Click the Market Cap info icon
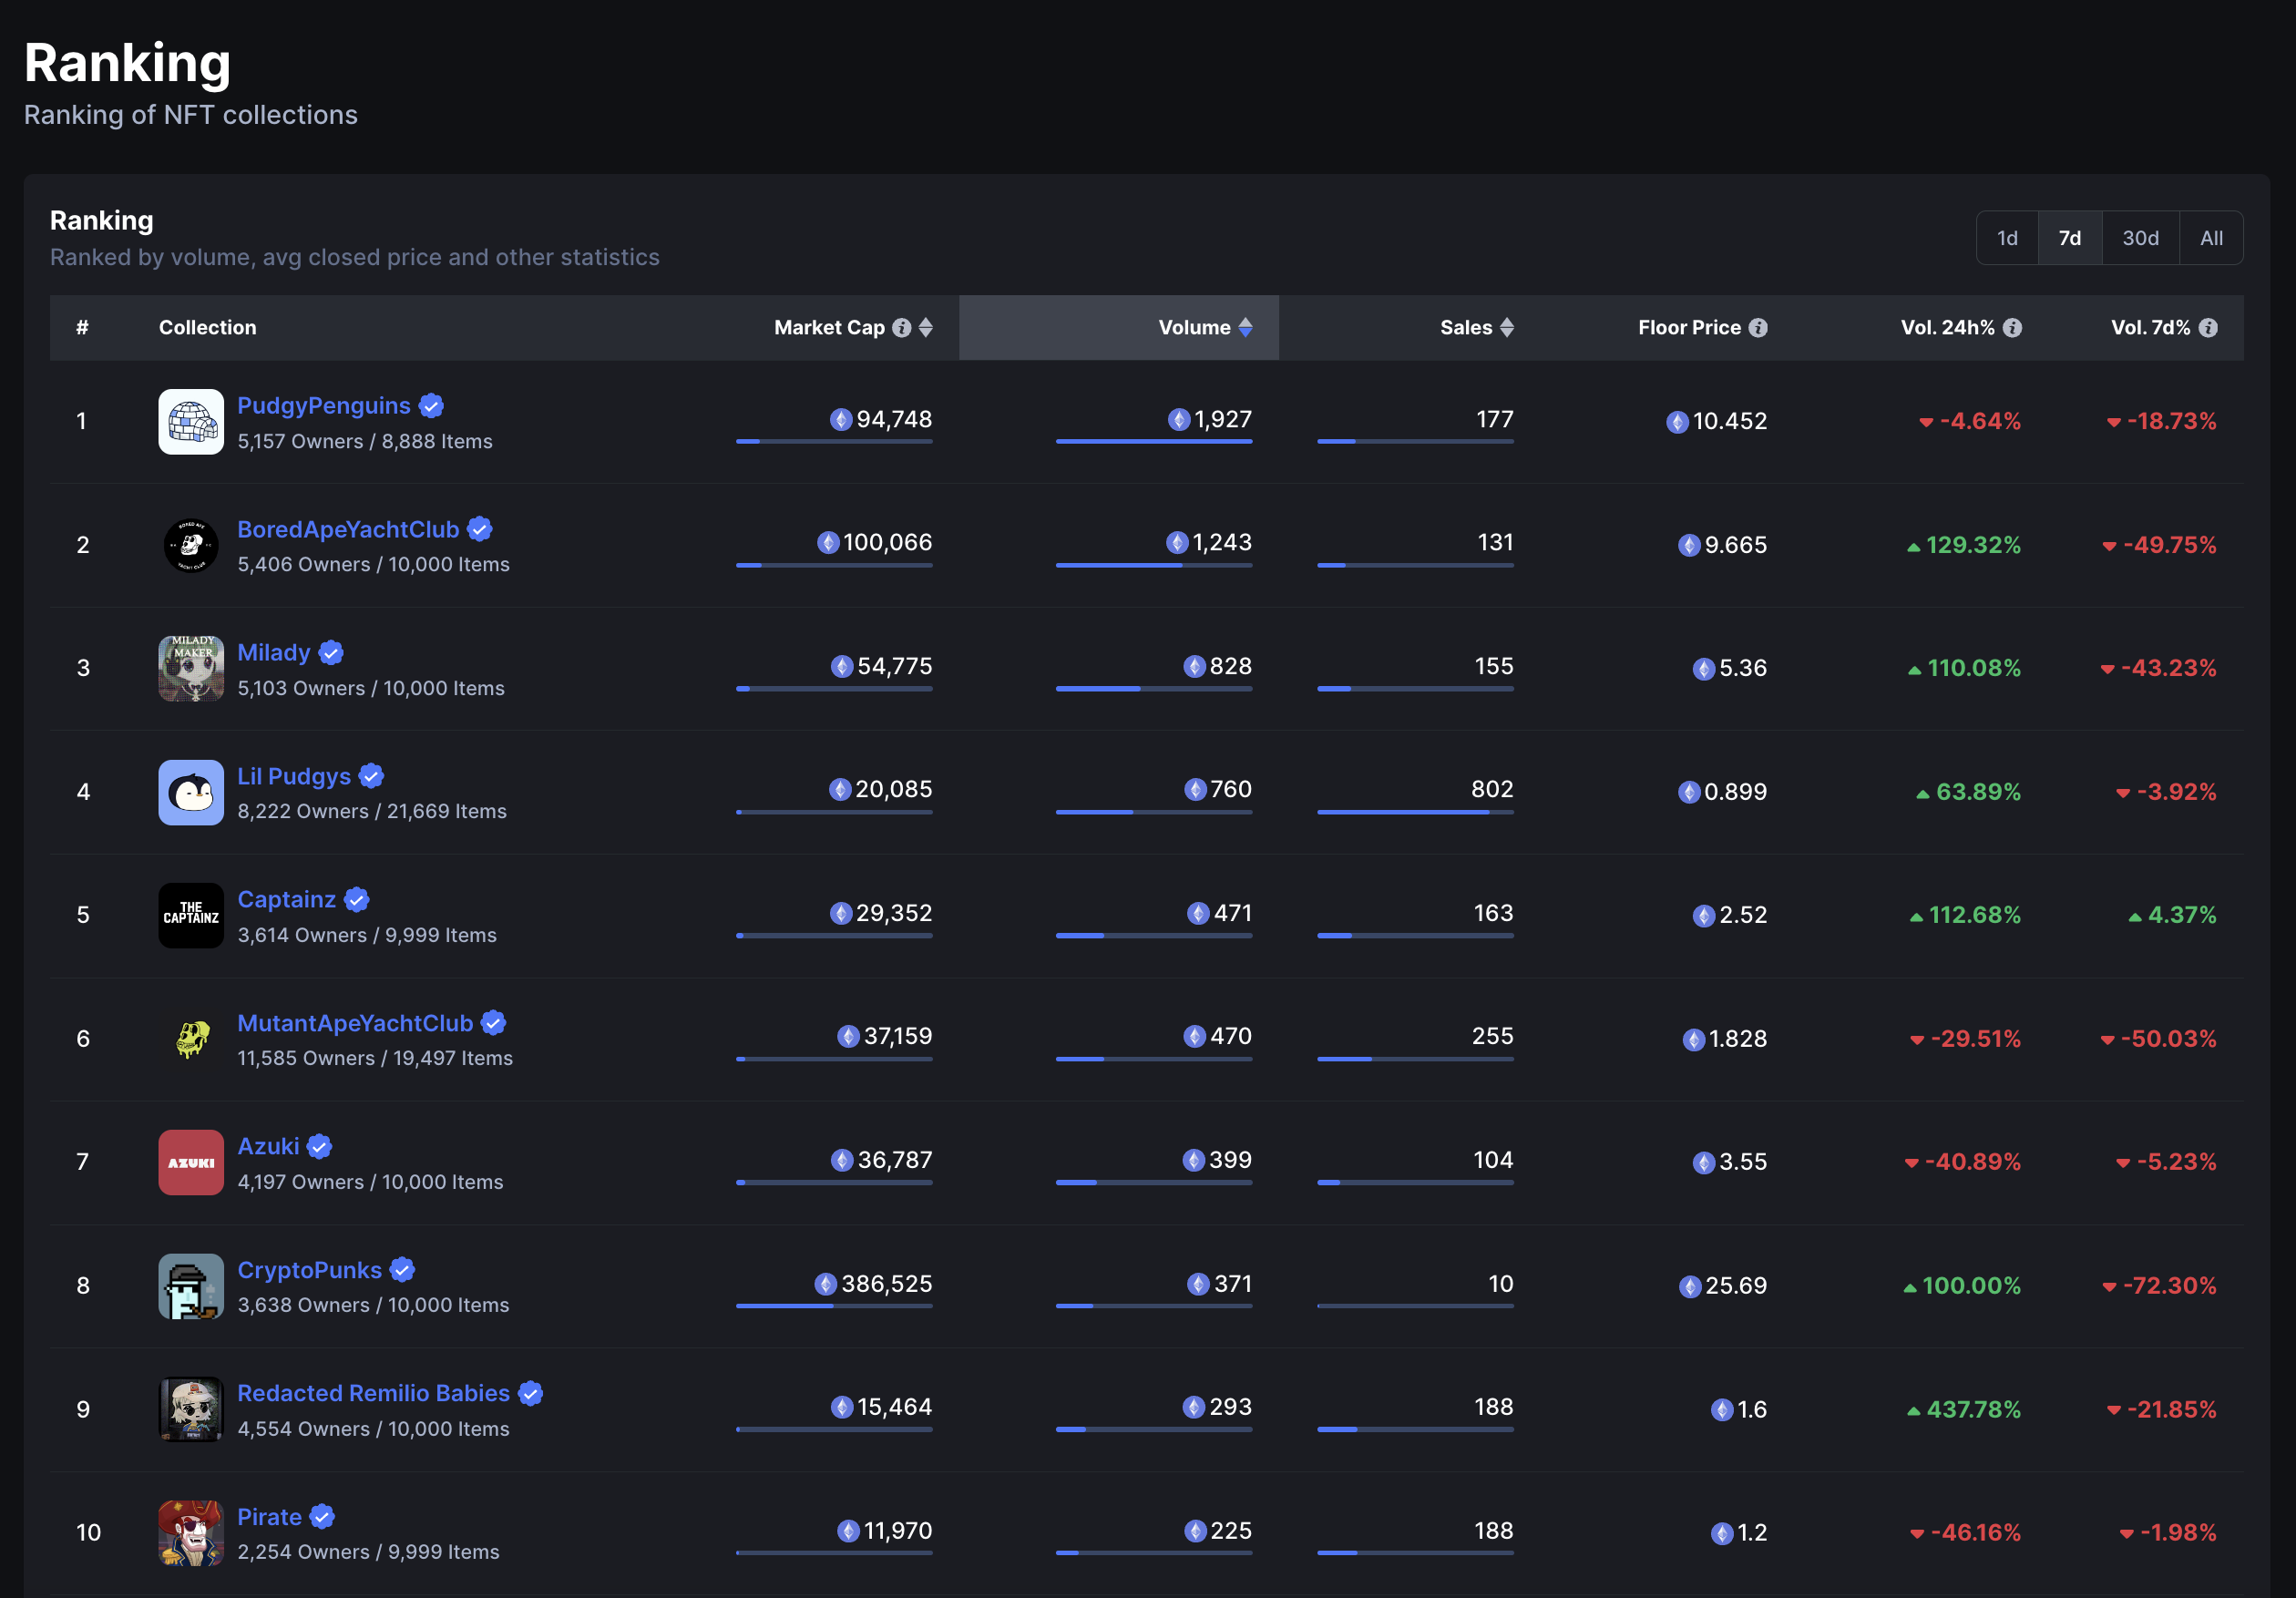Image resolution: width=2296 pixels, height=1598 pixels. point(902,328)
